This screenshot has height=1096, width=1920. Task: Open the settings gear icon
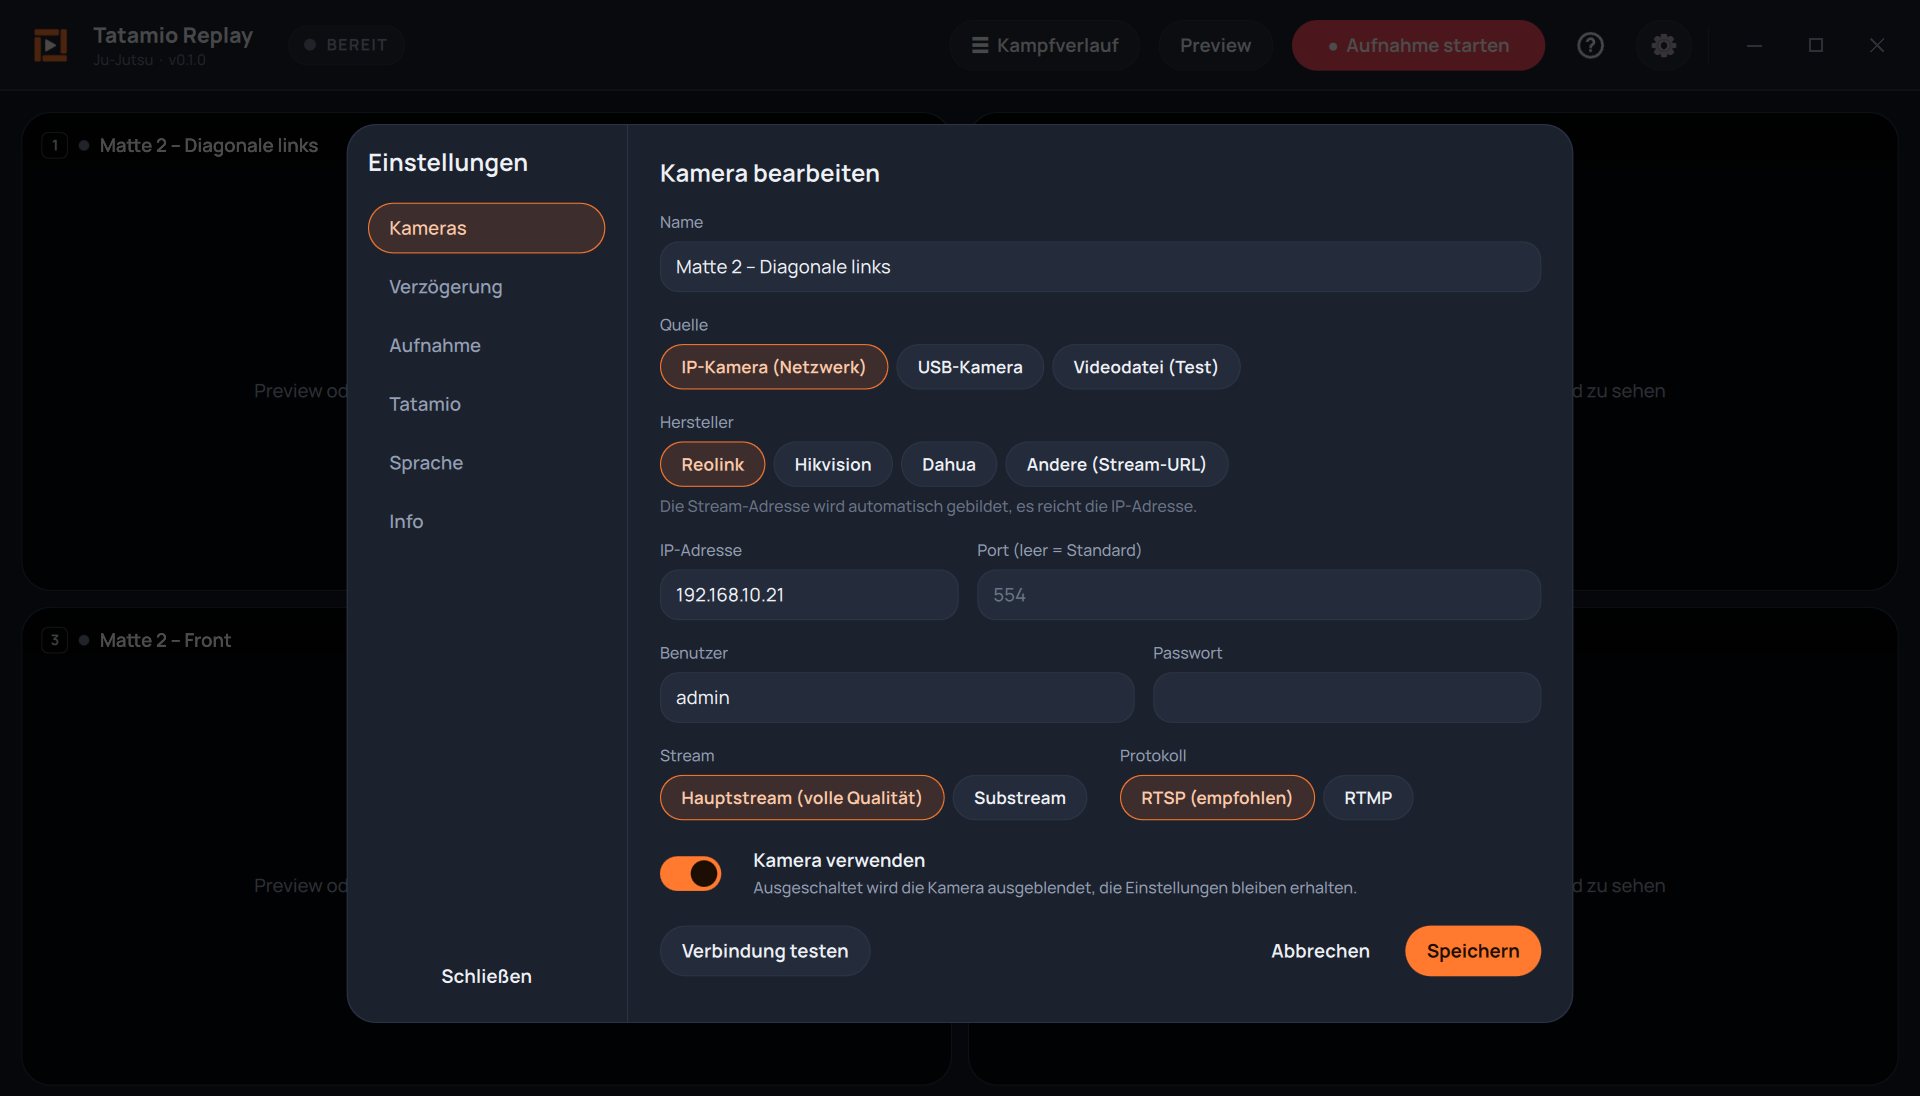[x=1663, y=45]
